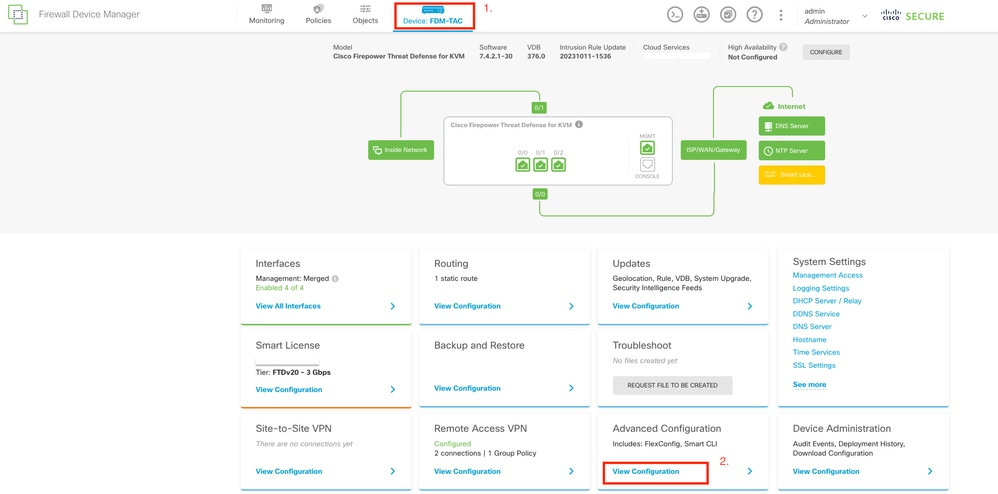Expand Routing card arrow chevron
Viewport: 998px width, 494px height.
tap(571, 306)
